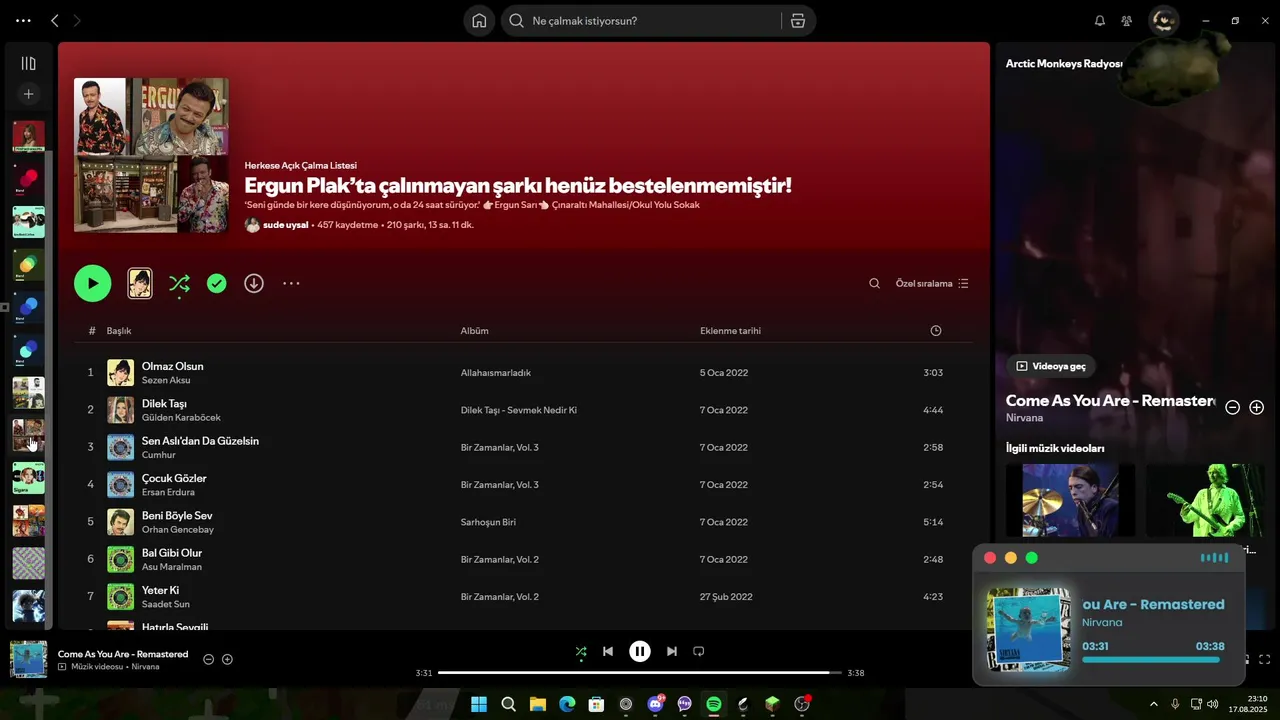Open the Browse icon inside search bar
The height and width of the screenshot is (720, 1280).
click(797, 21)
